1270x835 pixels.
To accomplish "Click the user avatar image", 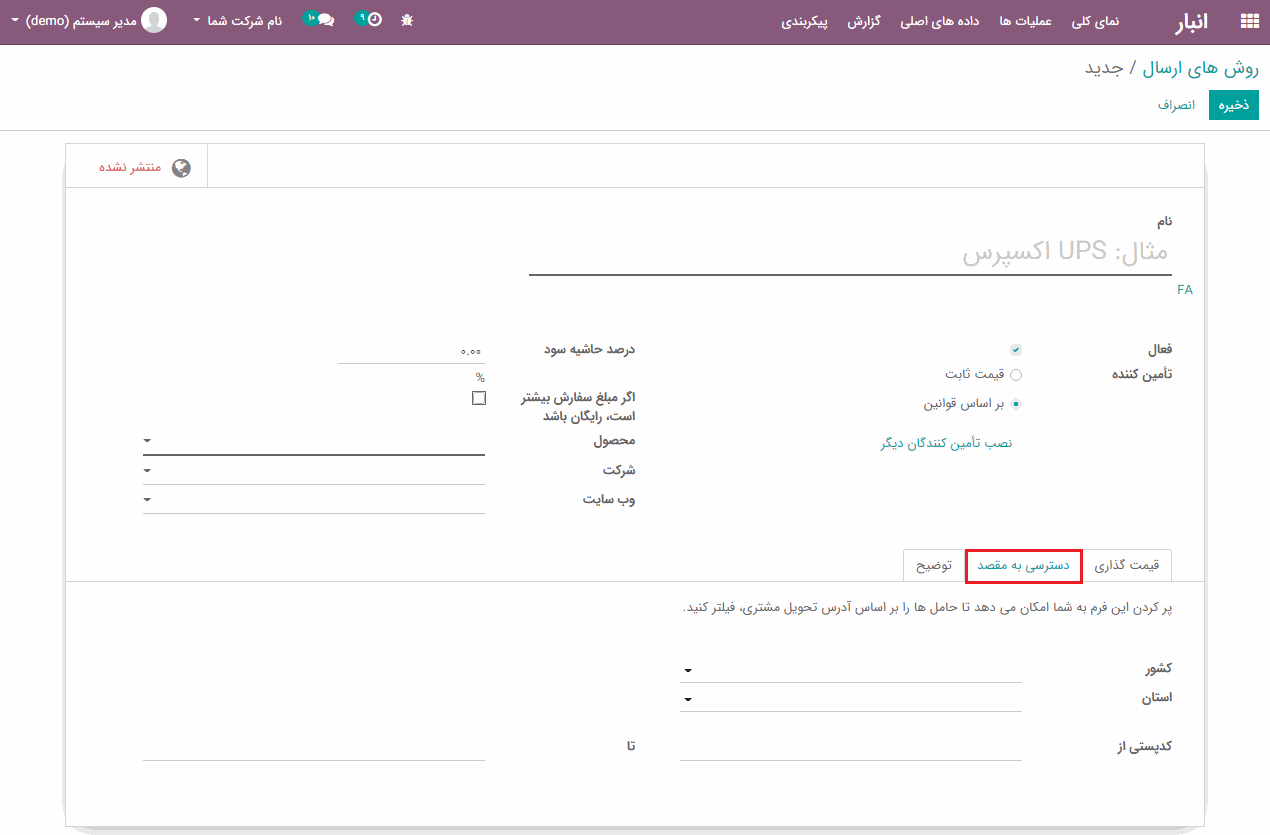I will [154, 20].
